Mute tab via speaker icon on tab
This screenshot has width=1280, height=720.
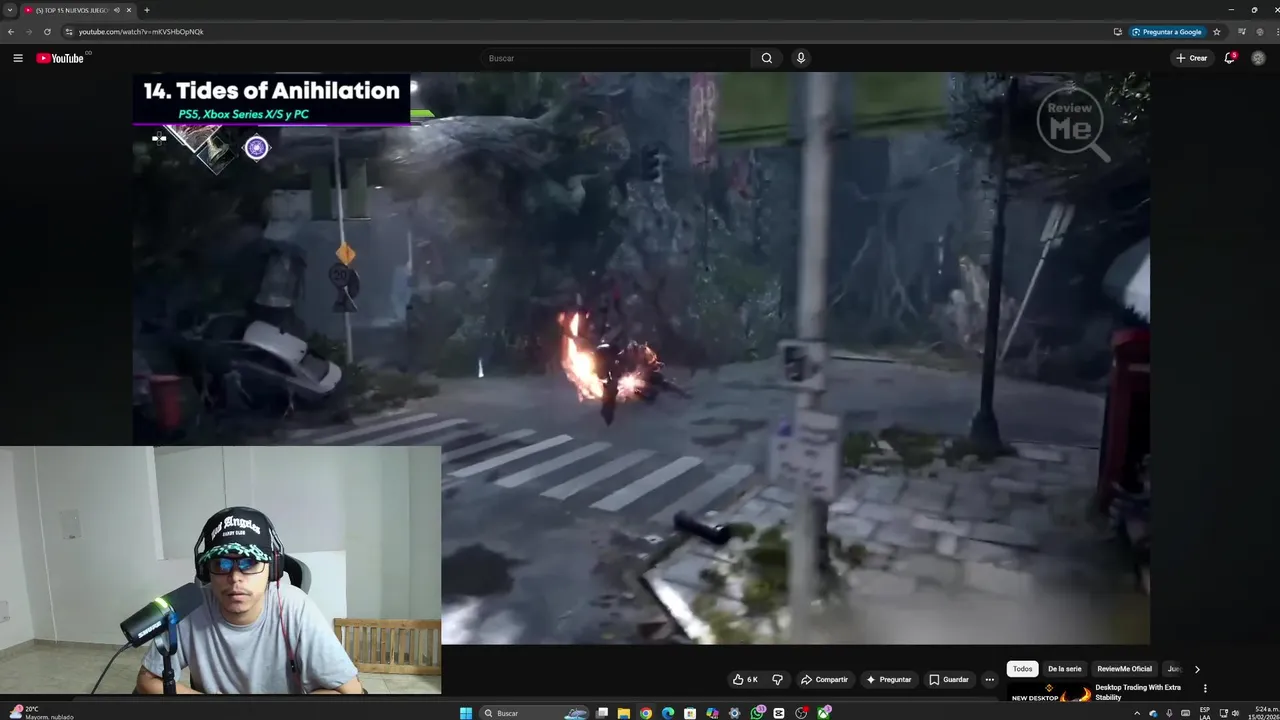click(117, 10)
